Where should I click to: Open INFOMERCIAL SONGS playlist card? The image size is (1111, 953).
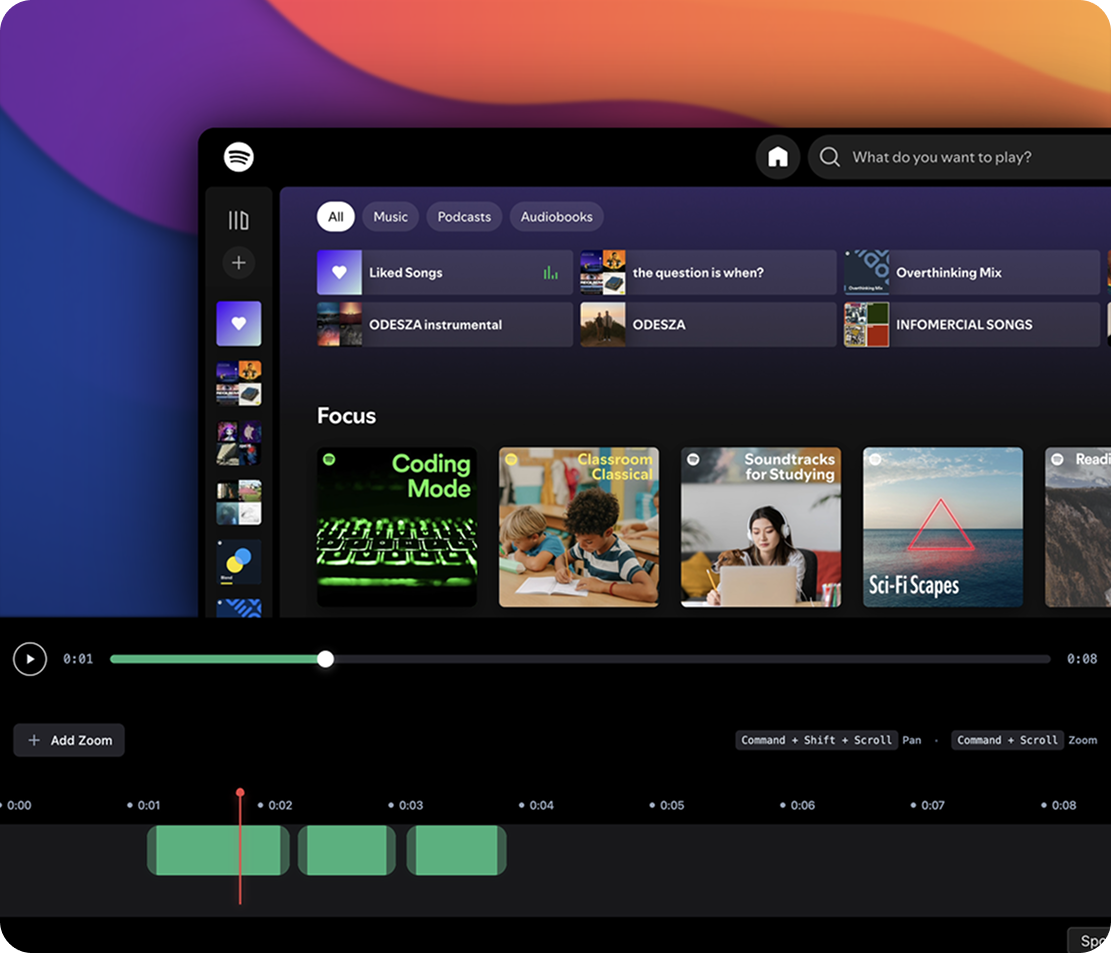pos(971,325)
